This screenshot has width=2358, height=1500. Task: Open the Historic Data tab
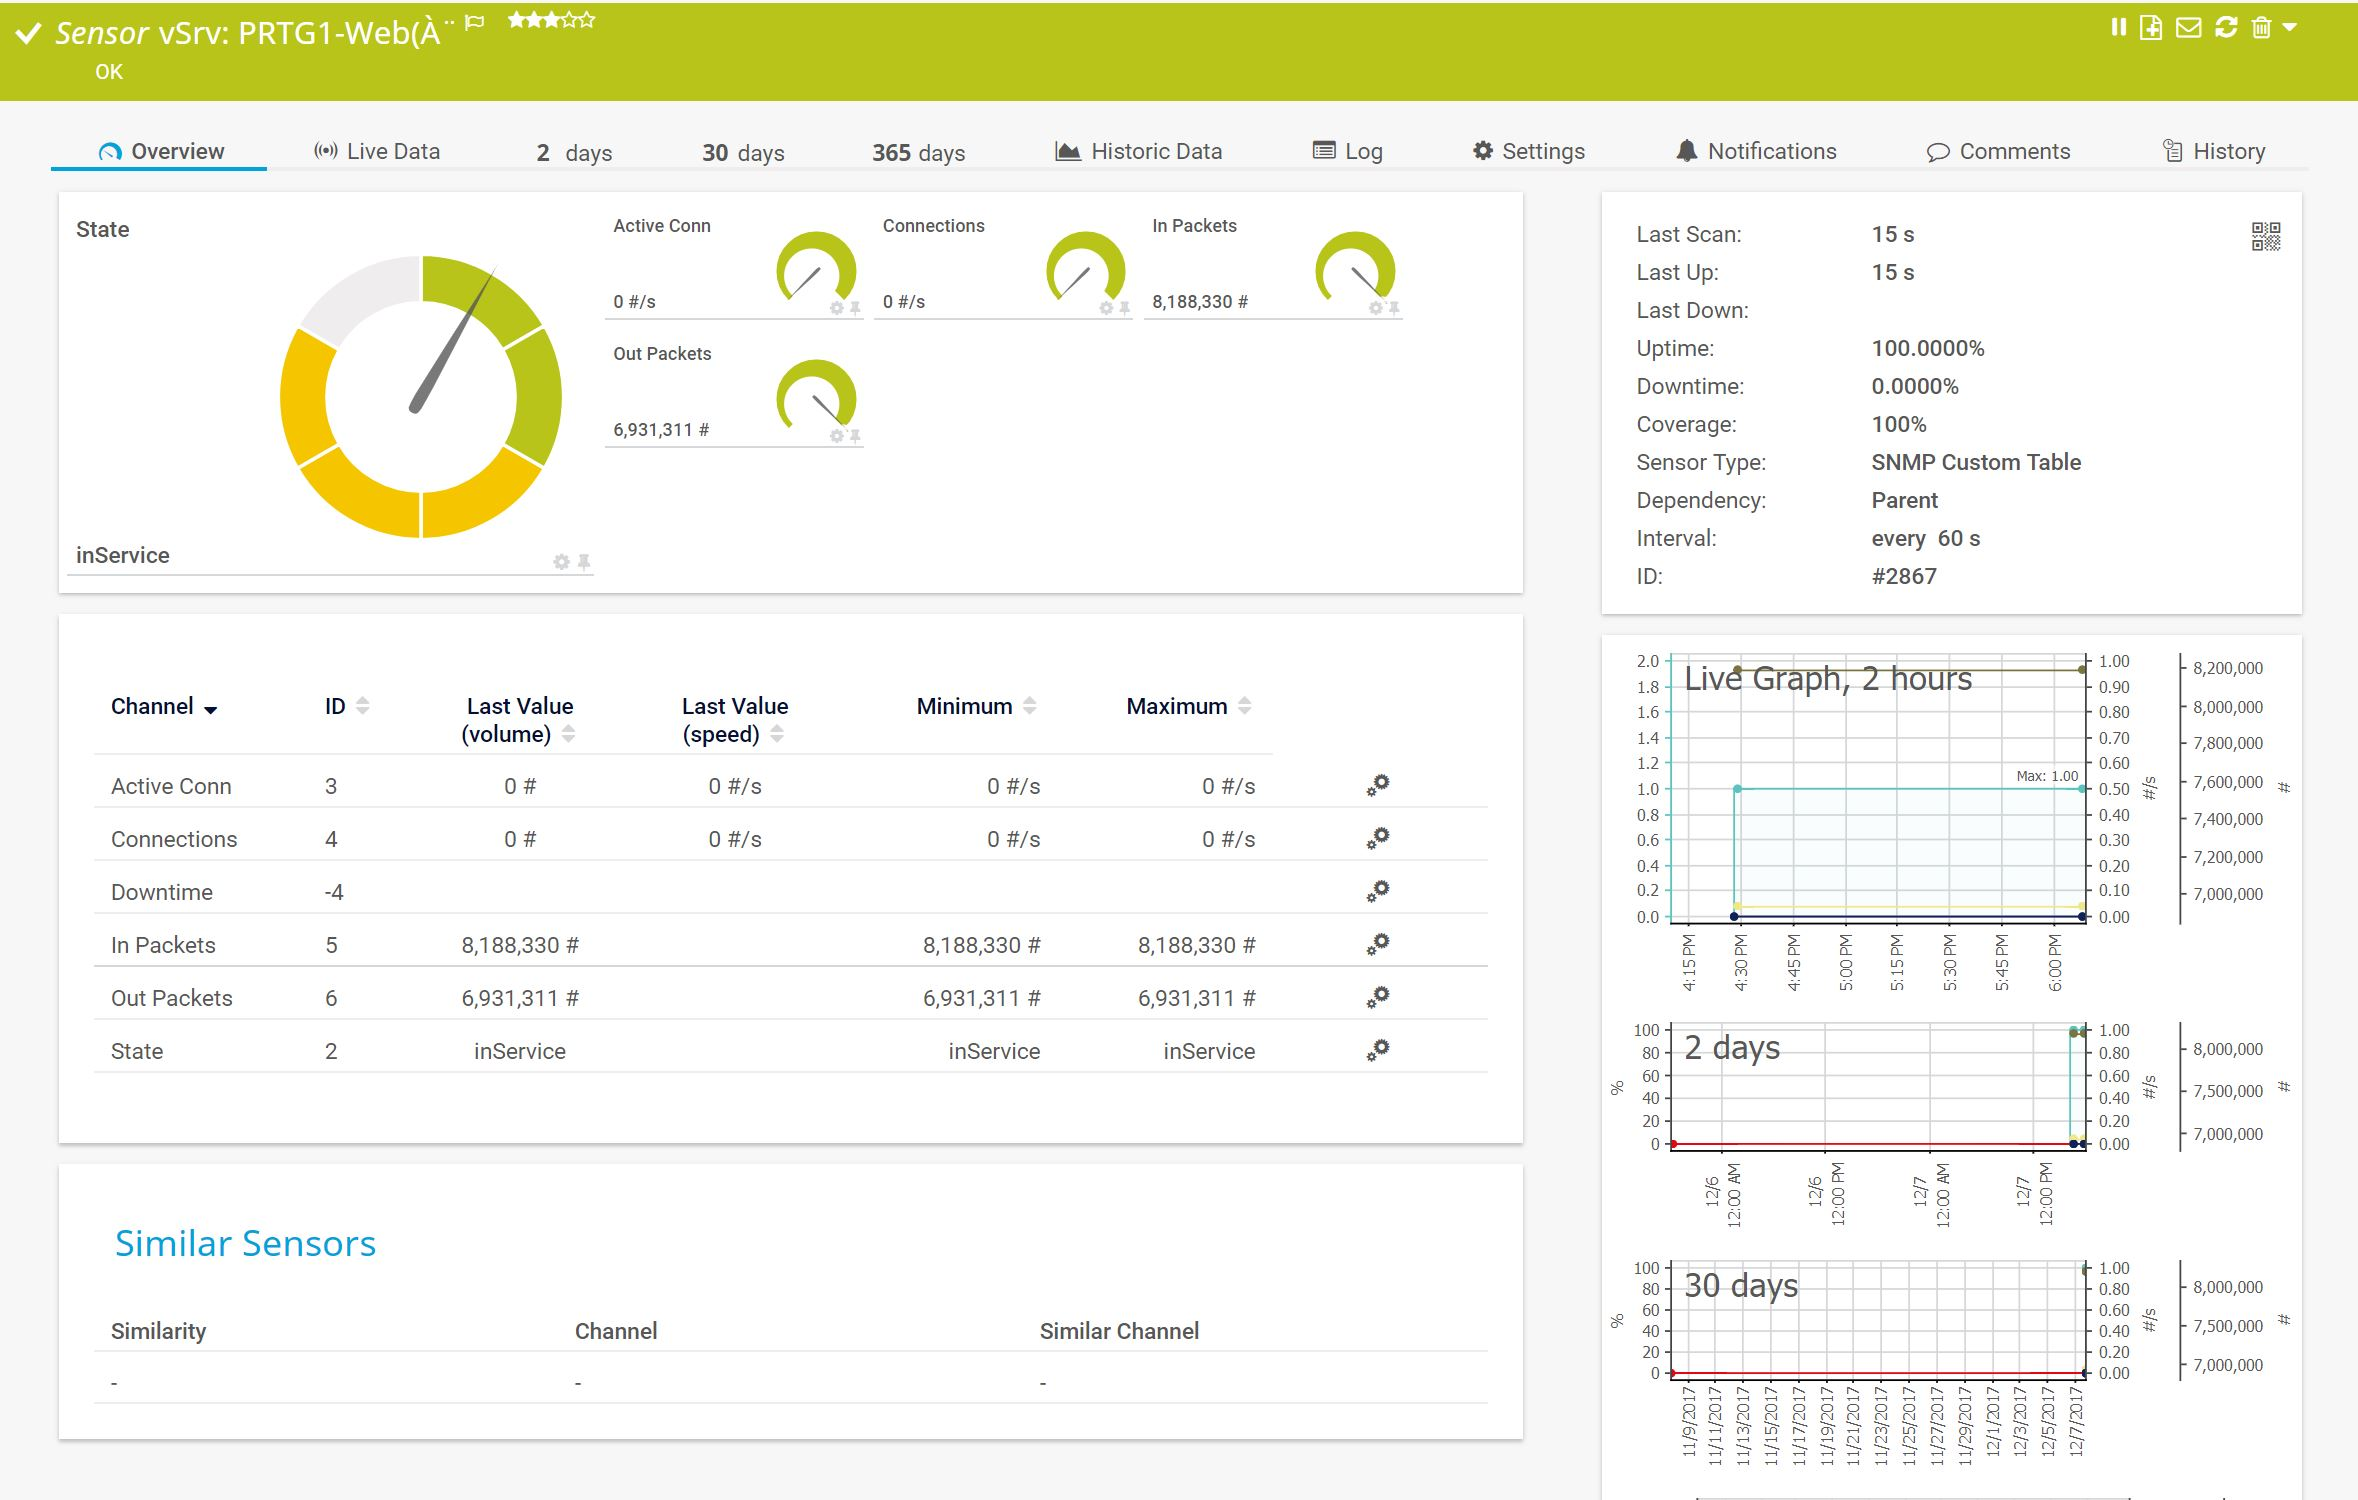coord(1138,152)
